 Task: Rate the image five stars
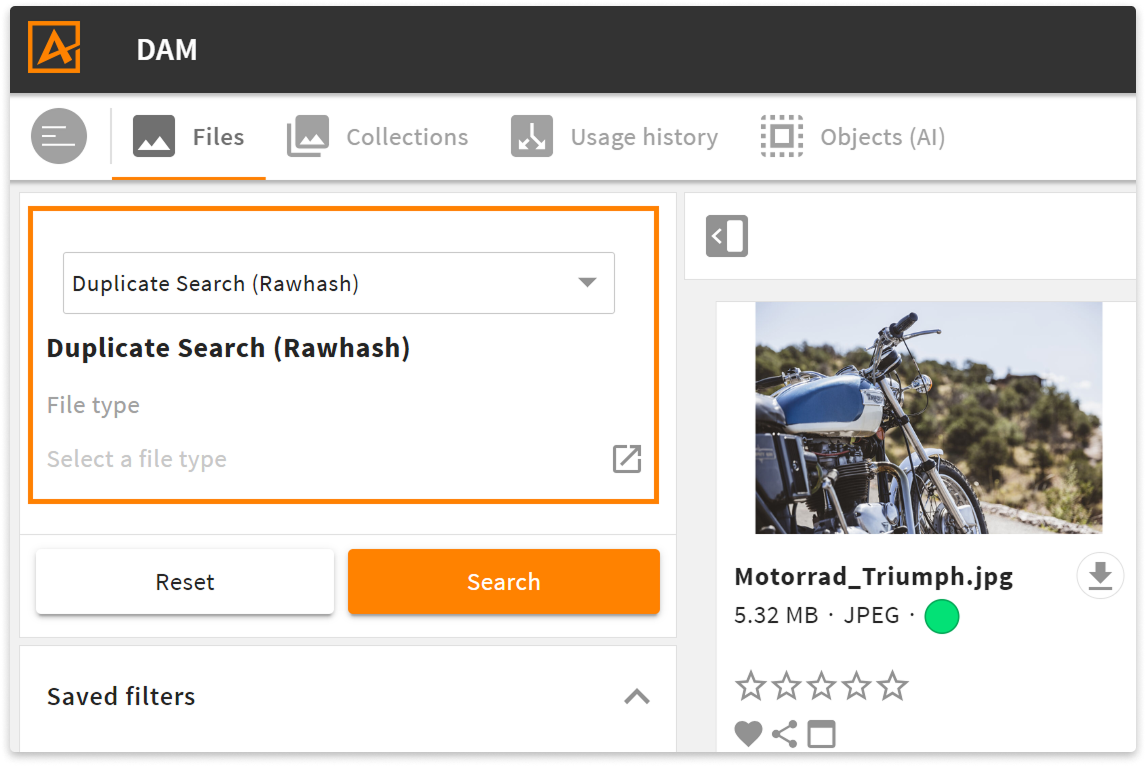click(x=892, y=686)
